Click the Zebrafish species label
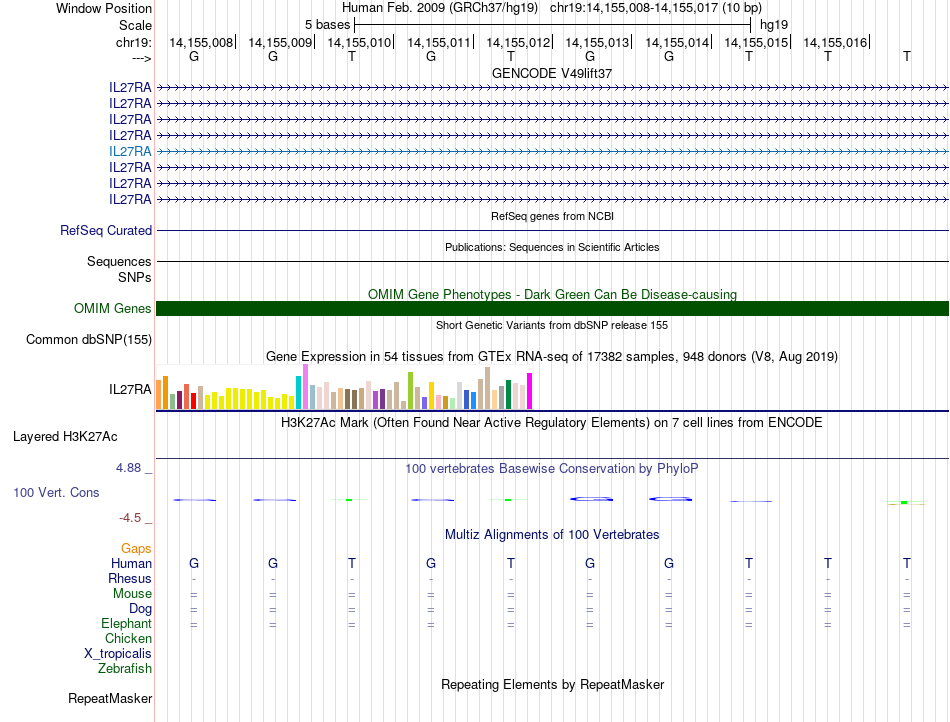 (125, 668)
